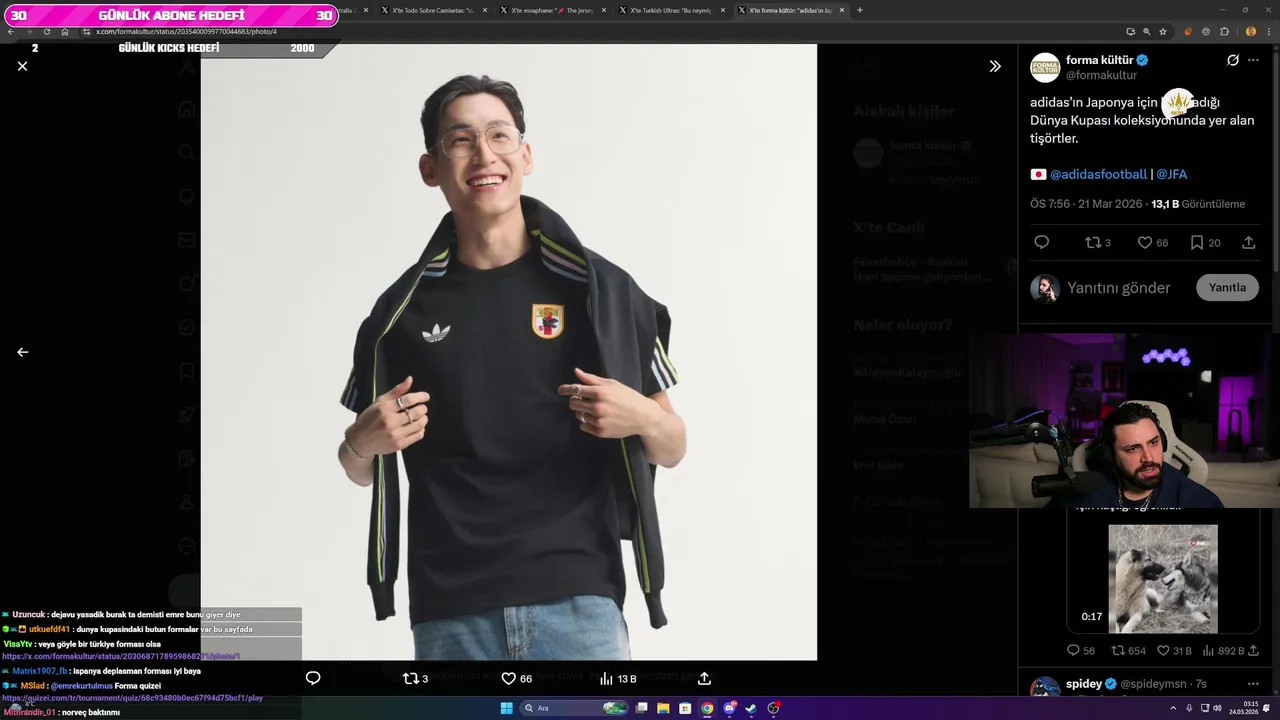Screen dimensions: 1280x720
Task: Open Steam from the taskbar
Action: click(x=752, y=708)
